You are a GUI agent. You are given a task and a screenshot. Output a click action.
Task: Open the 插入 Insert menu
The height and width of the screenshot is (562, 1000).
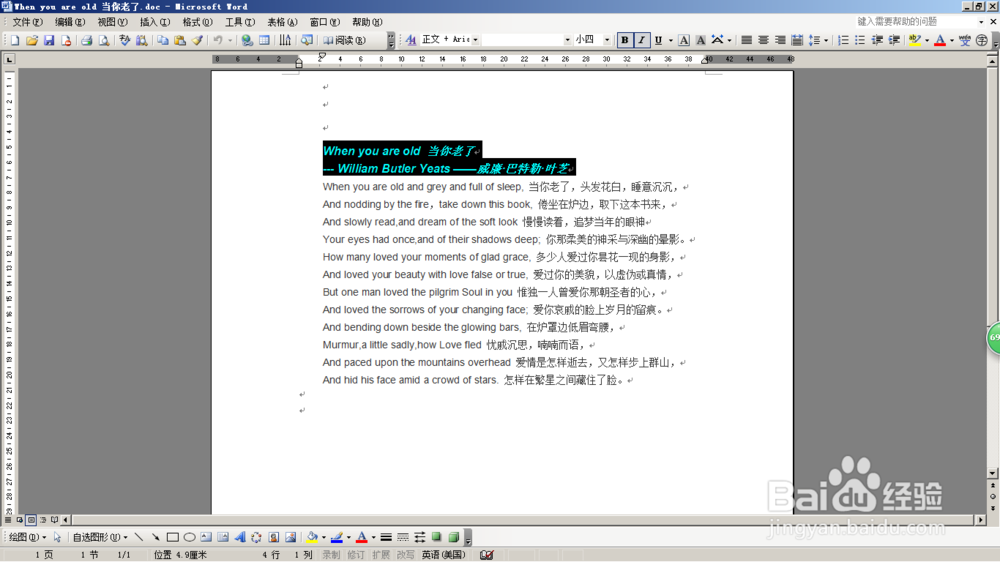[x=155, y=22]
